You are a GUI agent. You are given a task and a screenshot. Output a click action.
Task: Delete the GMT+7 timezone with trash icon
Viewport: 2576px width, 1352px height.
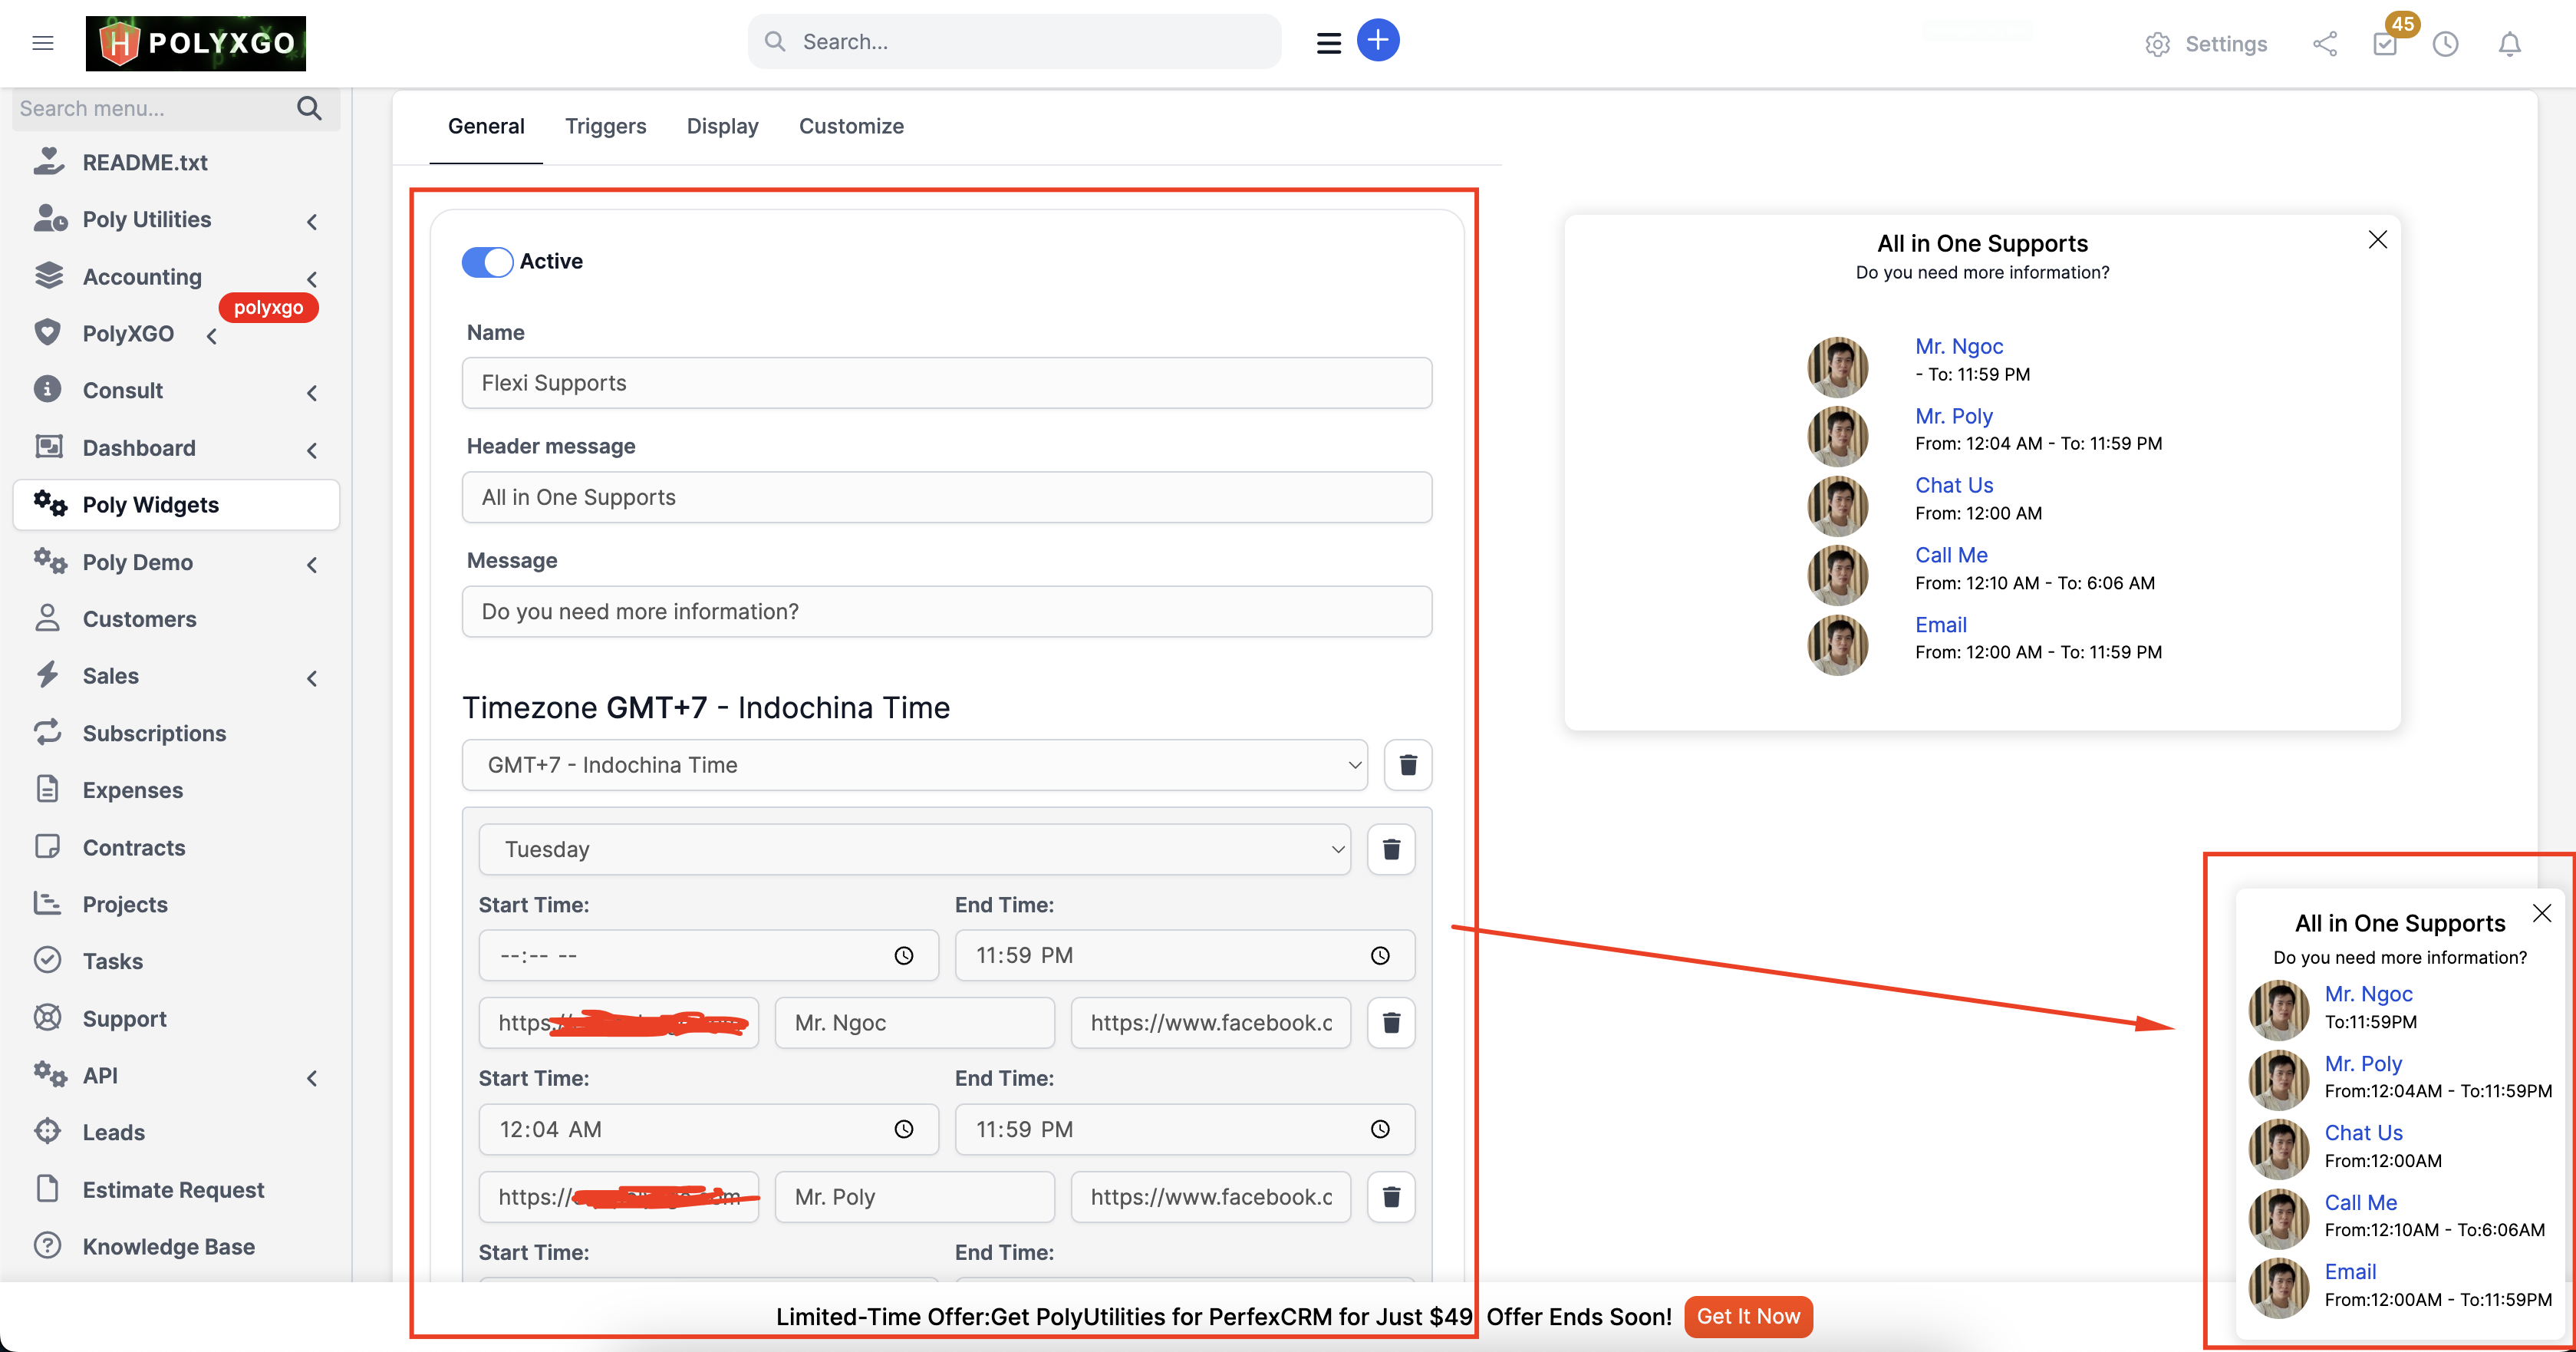[1407, 765]
